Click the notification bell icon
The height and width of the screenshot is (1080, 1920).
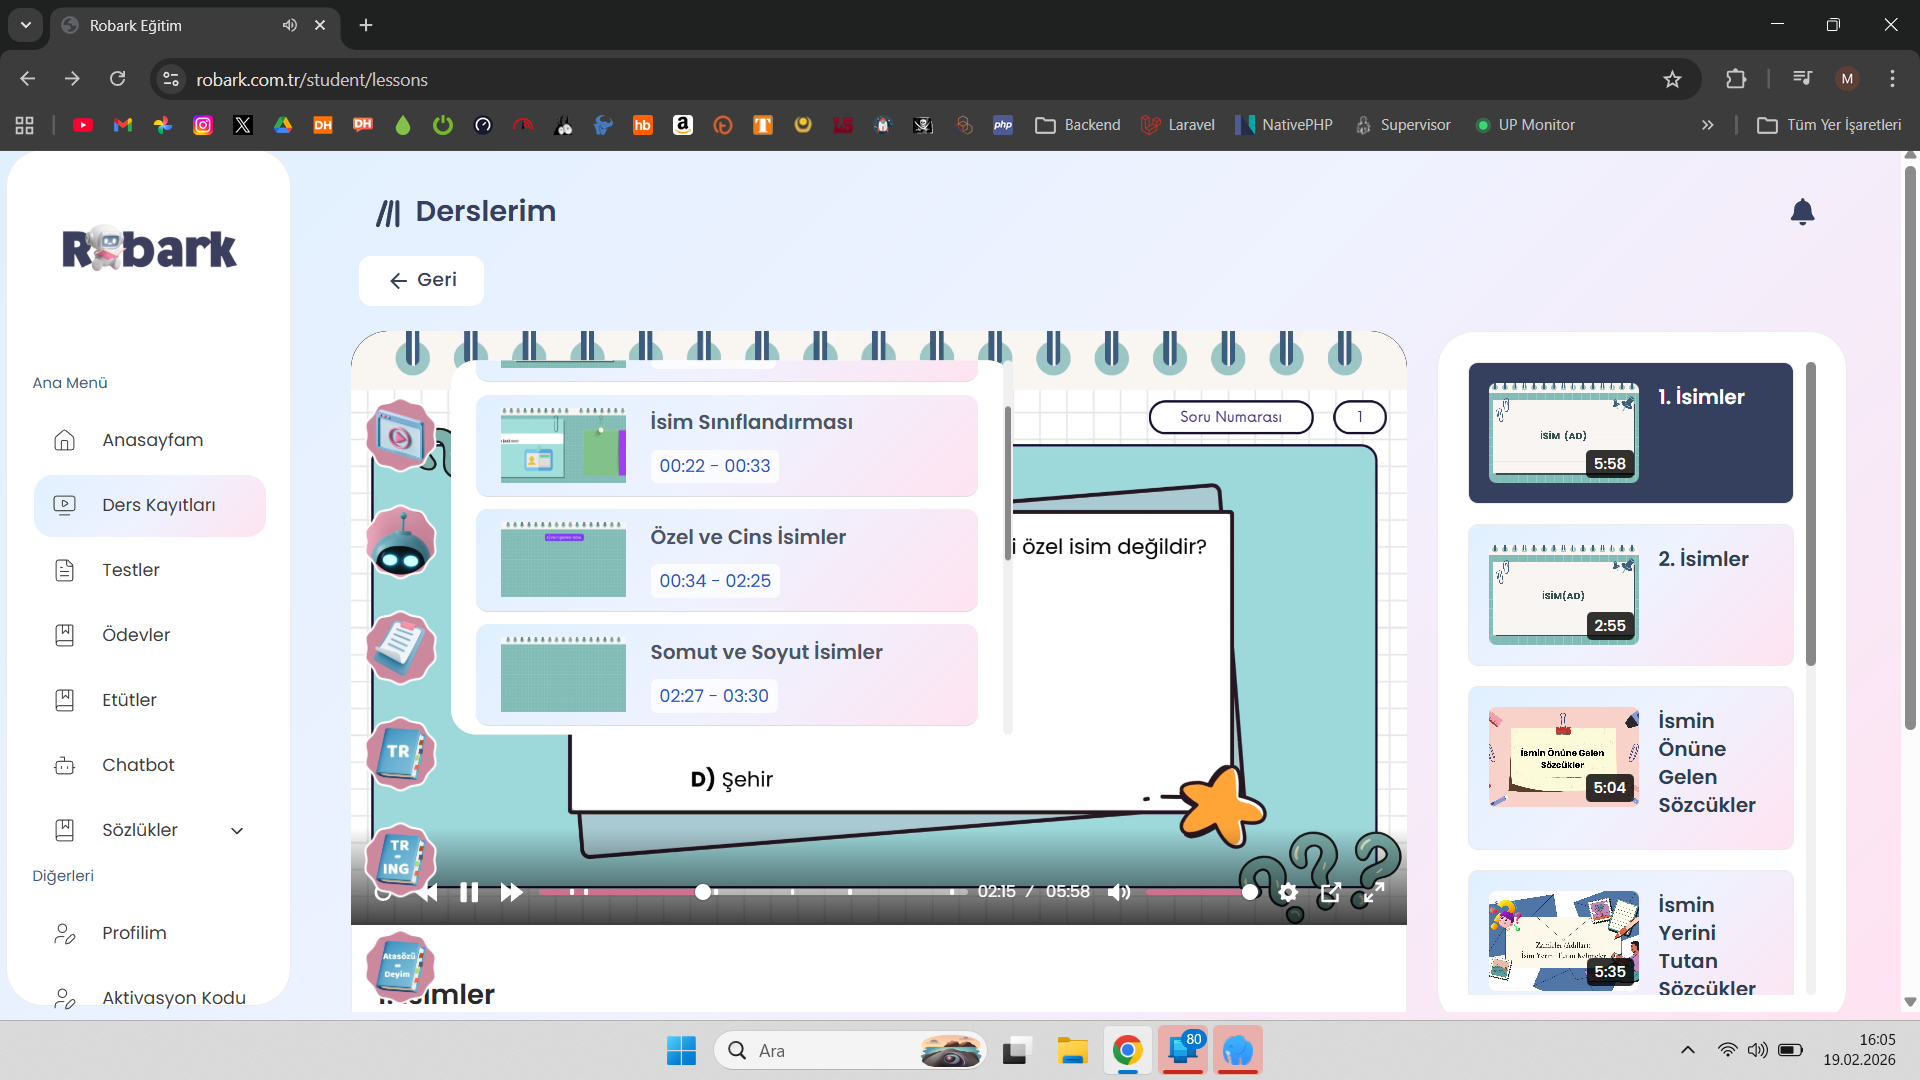click(x=1802, y=212)
